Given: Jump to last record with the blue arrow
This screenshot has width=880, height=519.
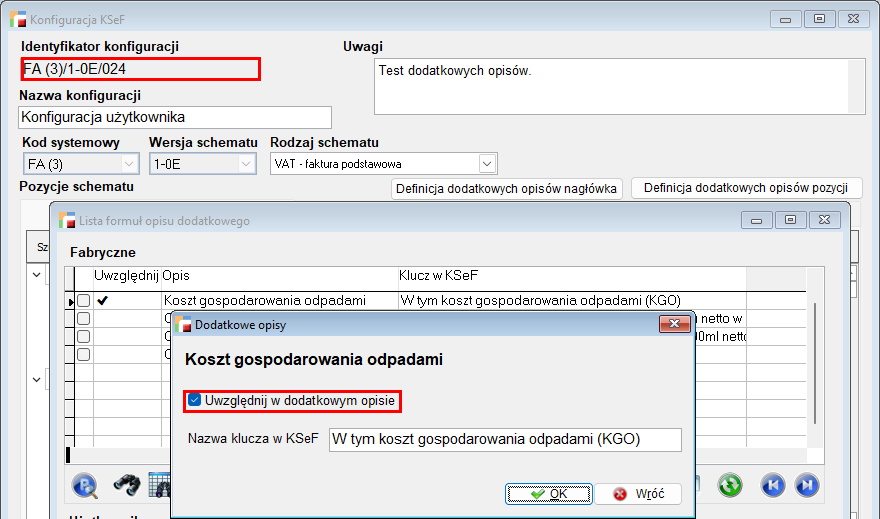Looking at the screenshot, I should point(806,485).
